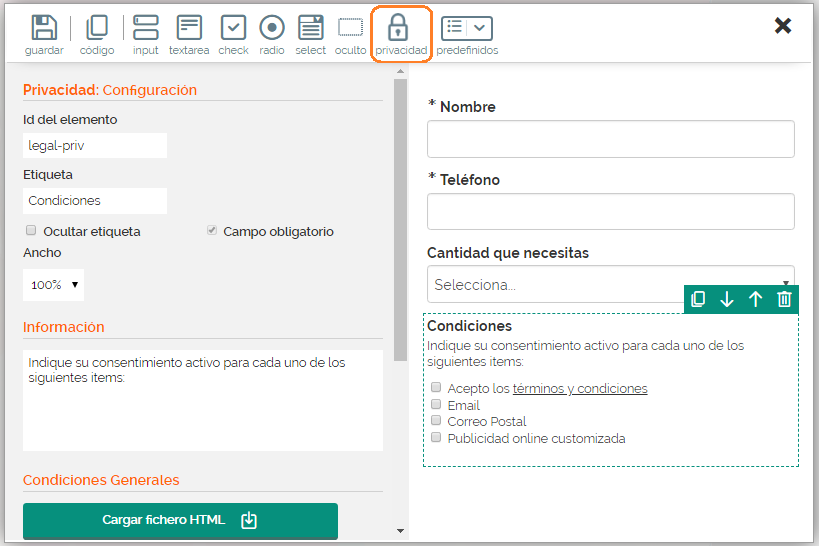Close the form editor
This screenshot has height=546, width=819.
(x=782, y=26)
